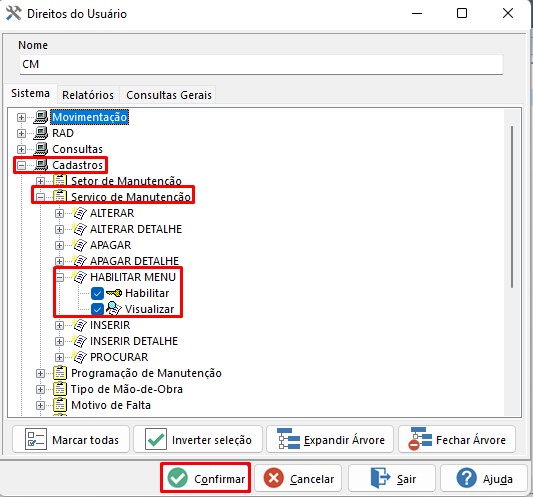Collapse the Serviço de Manutenção node
Viewport: 533px width, 497px height.
40,197
